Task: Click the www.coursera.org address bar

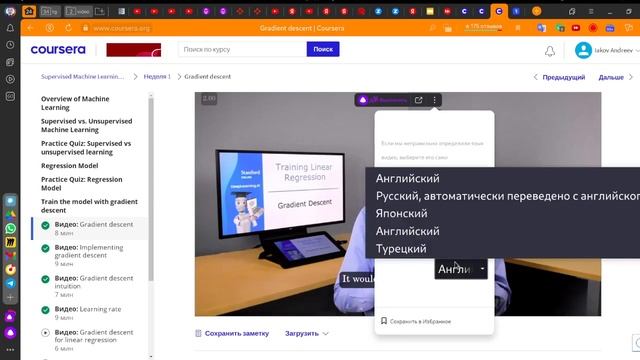Action: pos(122,28)
